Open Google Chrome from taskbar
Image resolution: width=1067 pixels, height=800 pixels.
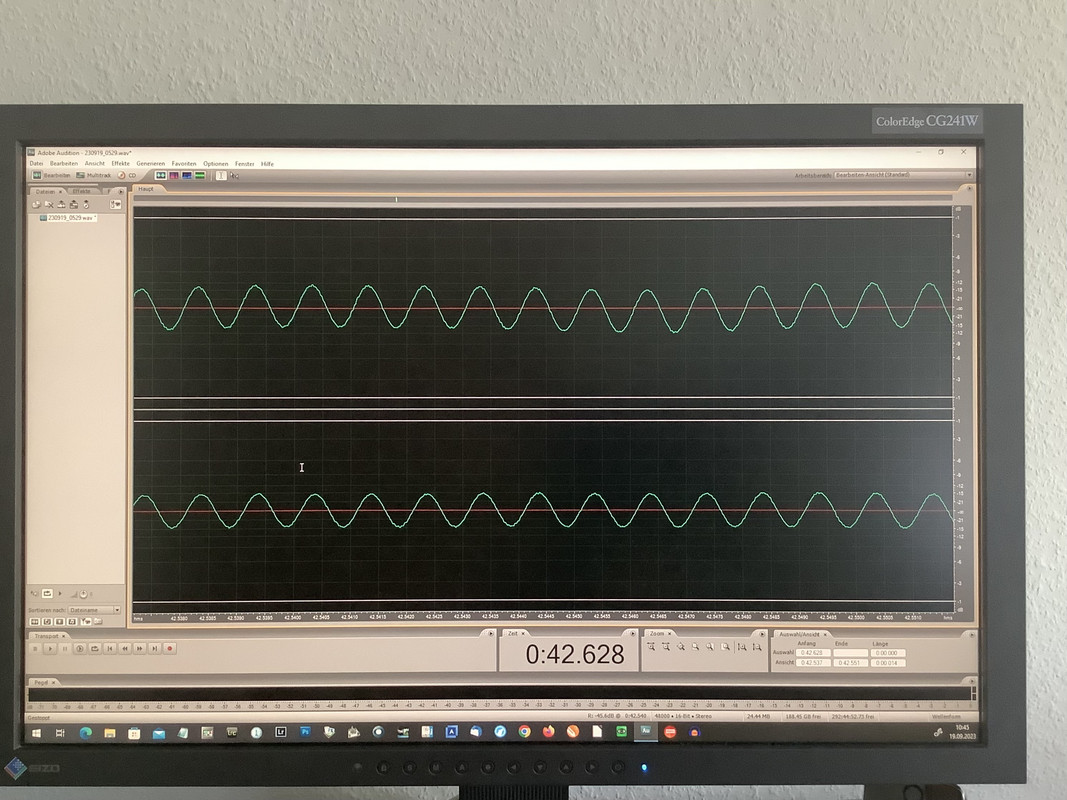tap(524, 732)
